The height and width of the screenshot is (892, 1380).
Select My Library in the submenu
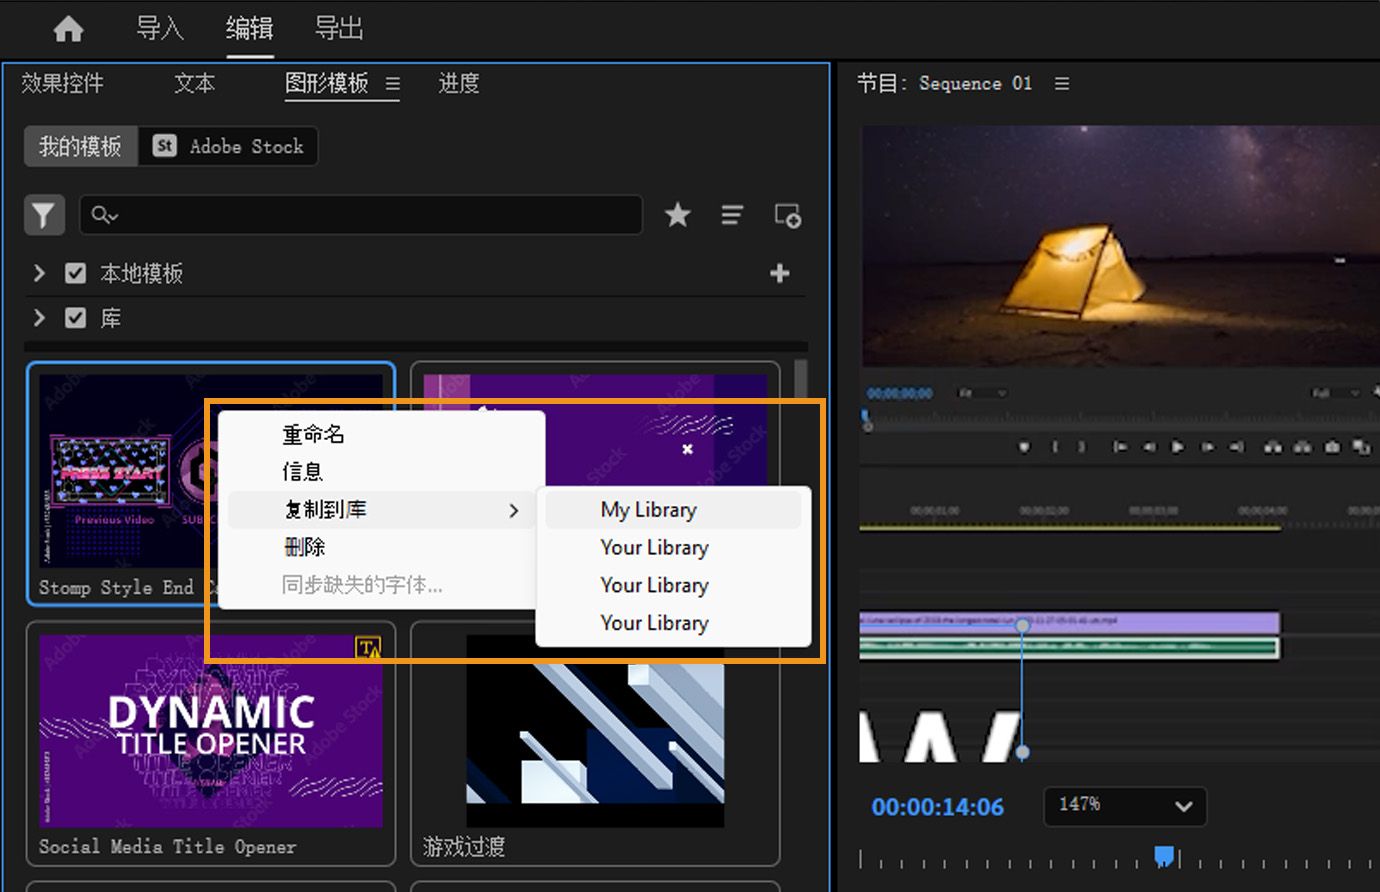[x=649, y=510]
